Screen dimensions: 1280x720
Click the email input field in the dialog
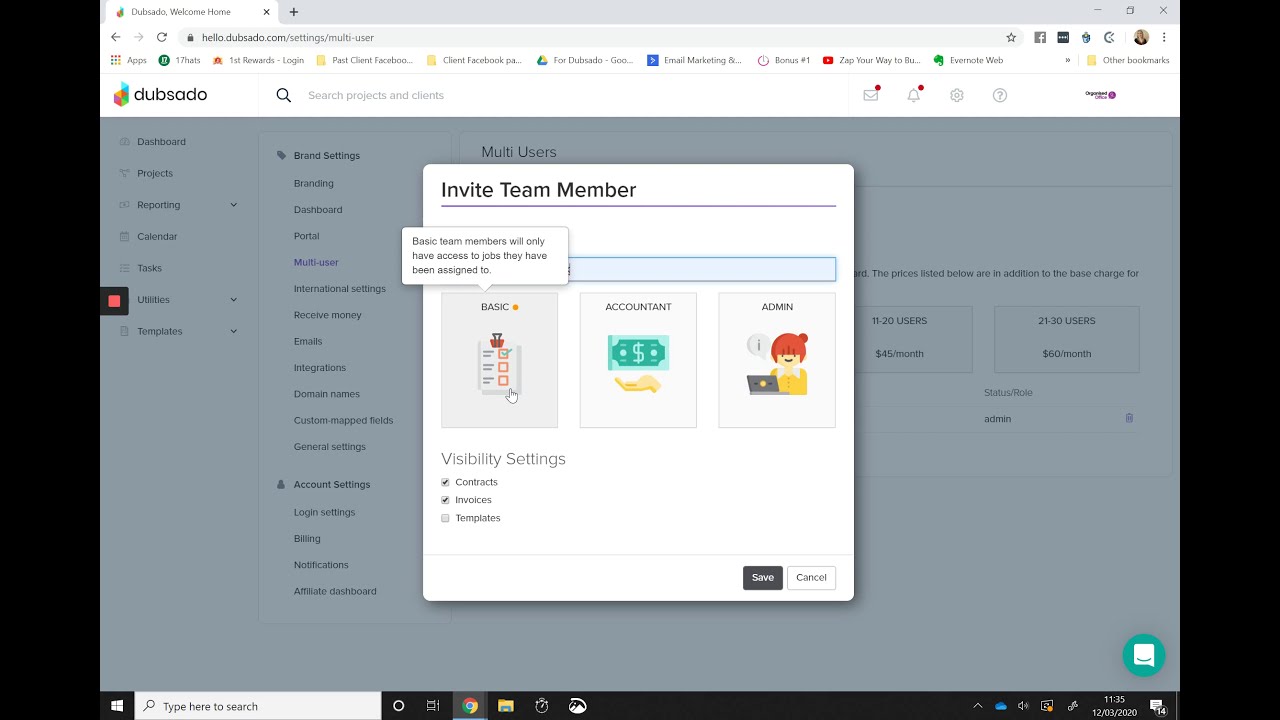[638, 269]
